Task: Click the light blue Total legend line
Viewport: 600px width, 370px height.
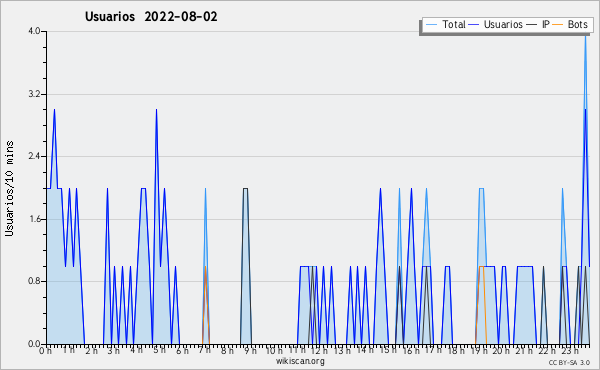Action: coord(431,25)
